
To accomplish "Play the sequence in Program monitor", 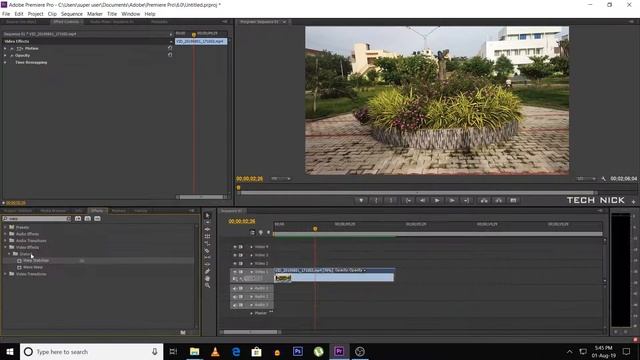I will 437,200.
